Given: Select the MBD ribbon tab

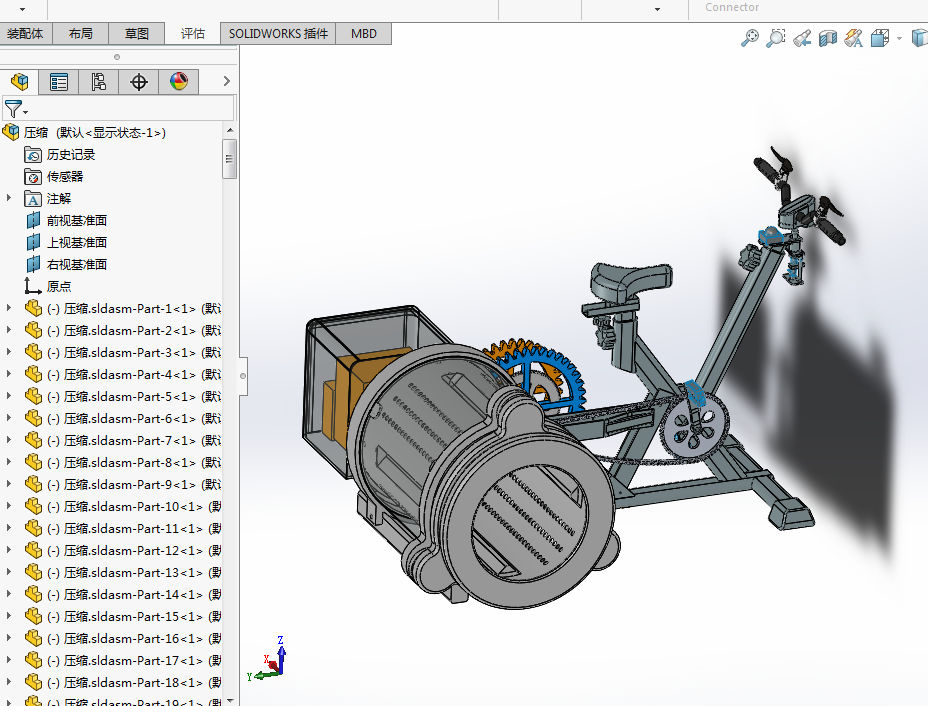Looking at the screenshot, I should 364,33.
